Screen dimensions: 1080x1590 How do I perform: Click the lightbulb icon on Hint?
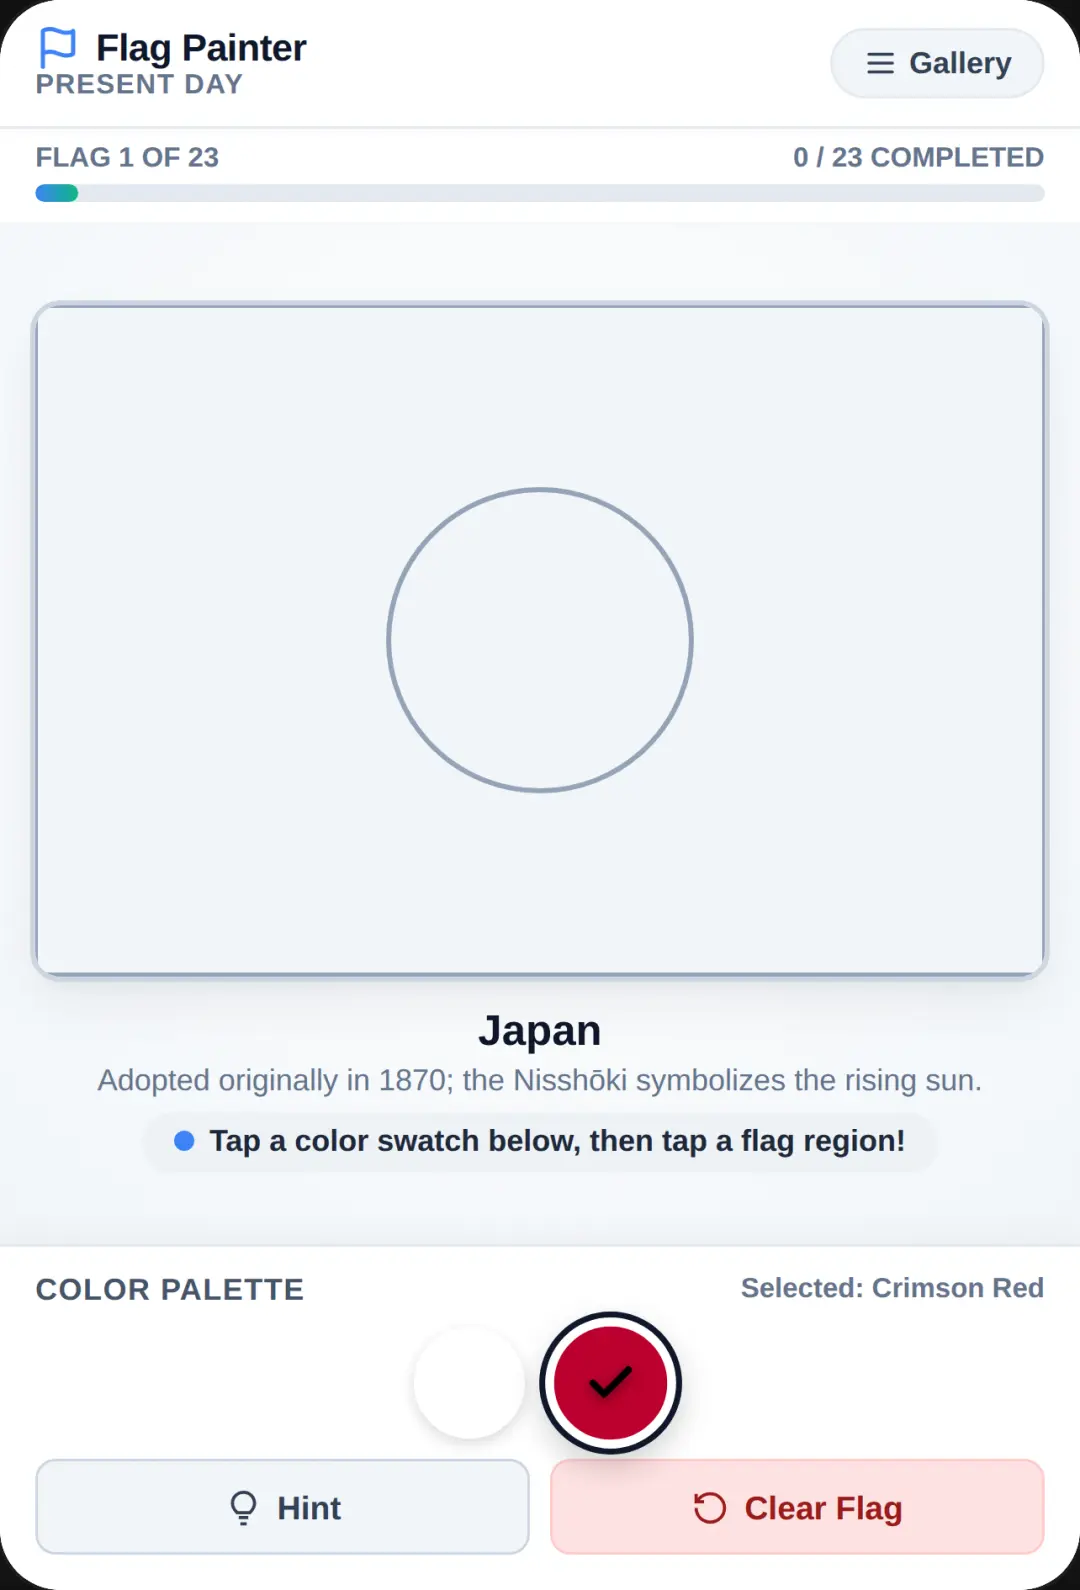[x=243, y=1507]
